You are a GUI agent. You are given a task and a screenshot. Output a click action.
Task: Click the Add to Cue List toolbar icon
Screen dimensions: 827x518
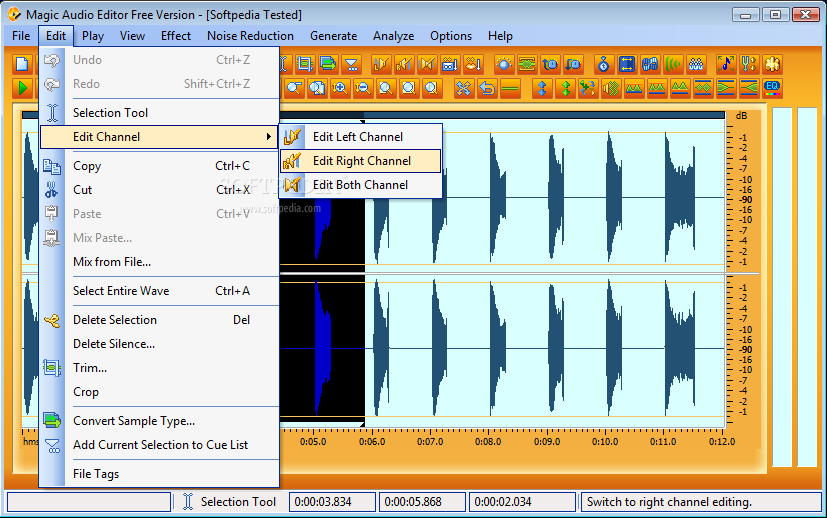[x=351, y=64]
